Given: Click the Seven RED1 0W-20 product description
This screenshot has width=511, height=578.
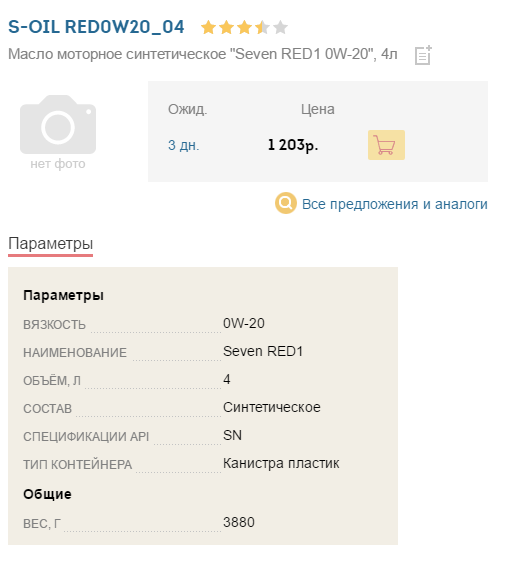Looking at the screenshot, I should (203, 54).
